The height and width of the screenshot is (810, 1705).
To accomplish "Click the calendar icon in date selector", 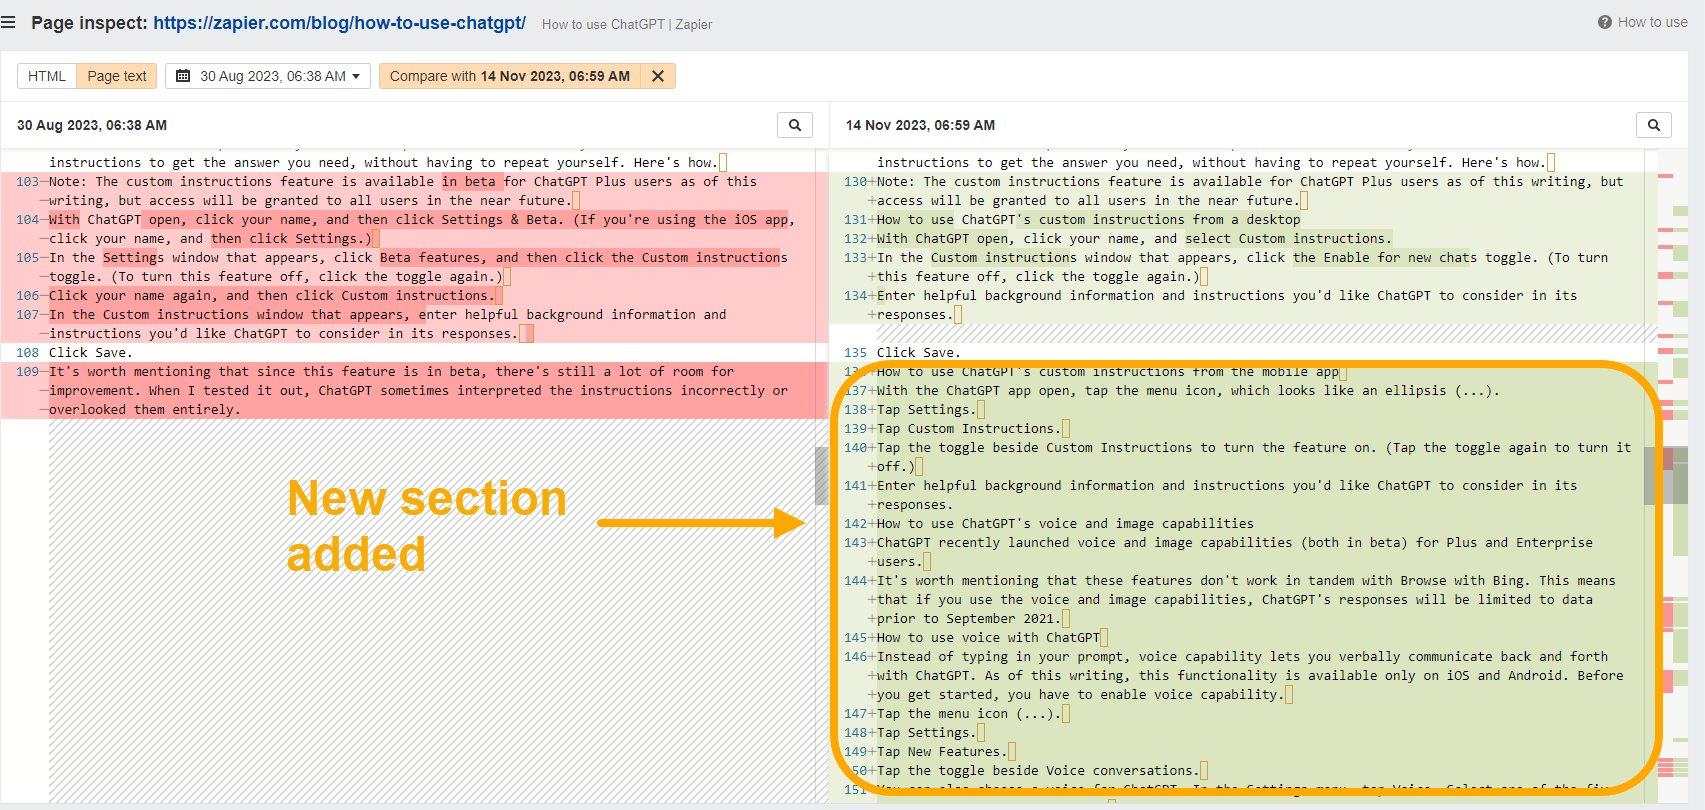I will [183, 76].
